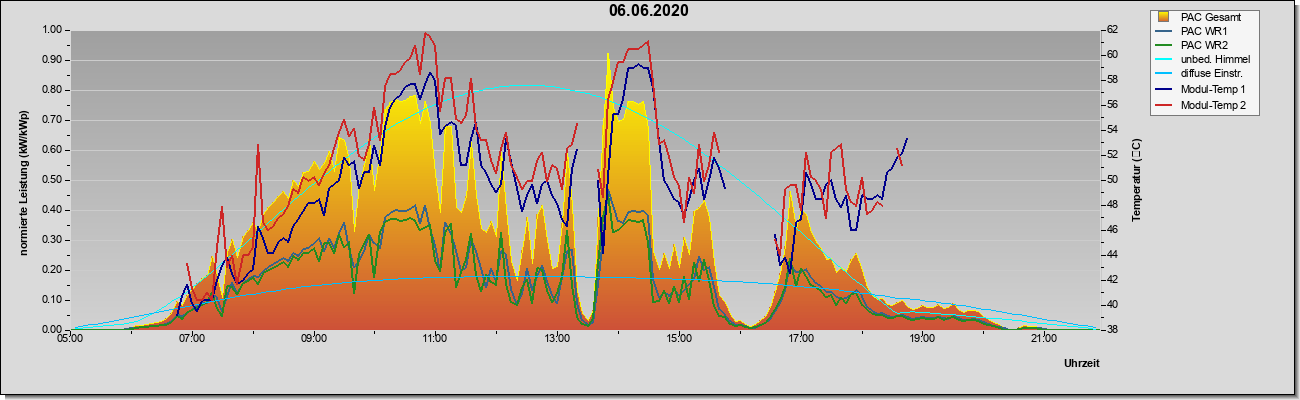Click the PAC WR1 legend line marker
This screenshot has height=400, width=1300.
(1163, 31)
